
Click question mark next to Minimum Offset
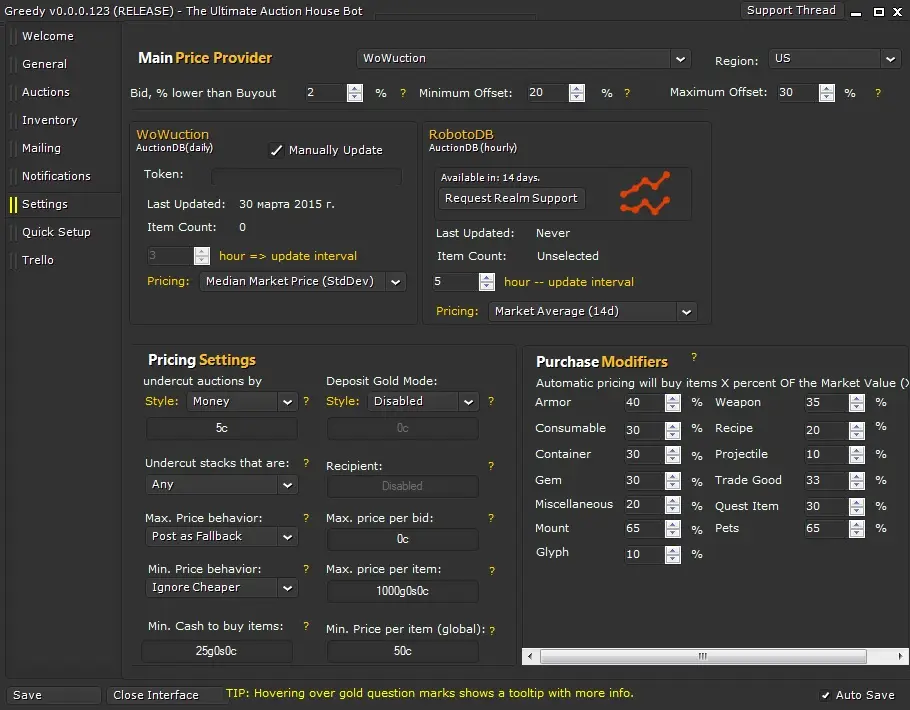coord(627,93)
